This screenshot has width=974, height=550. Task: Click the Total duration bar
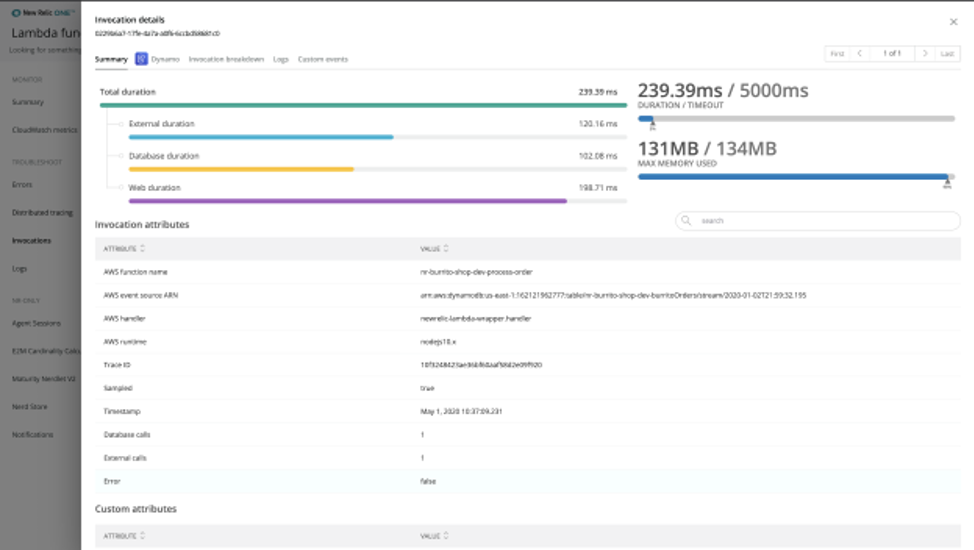coord(363,106)
